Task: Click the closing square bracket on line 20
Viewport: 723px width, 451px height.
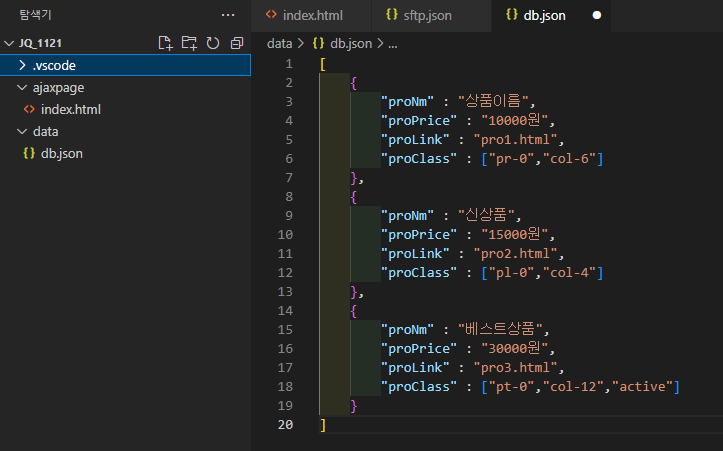Action: [x=323, y=425]
